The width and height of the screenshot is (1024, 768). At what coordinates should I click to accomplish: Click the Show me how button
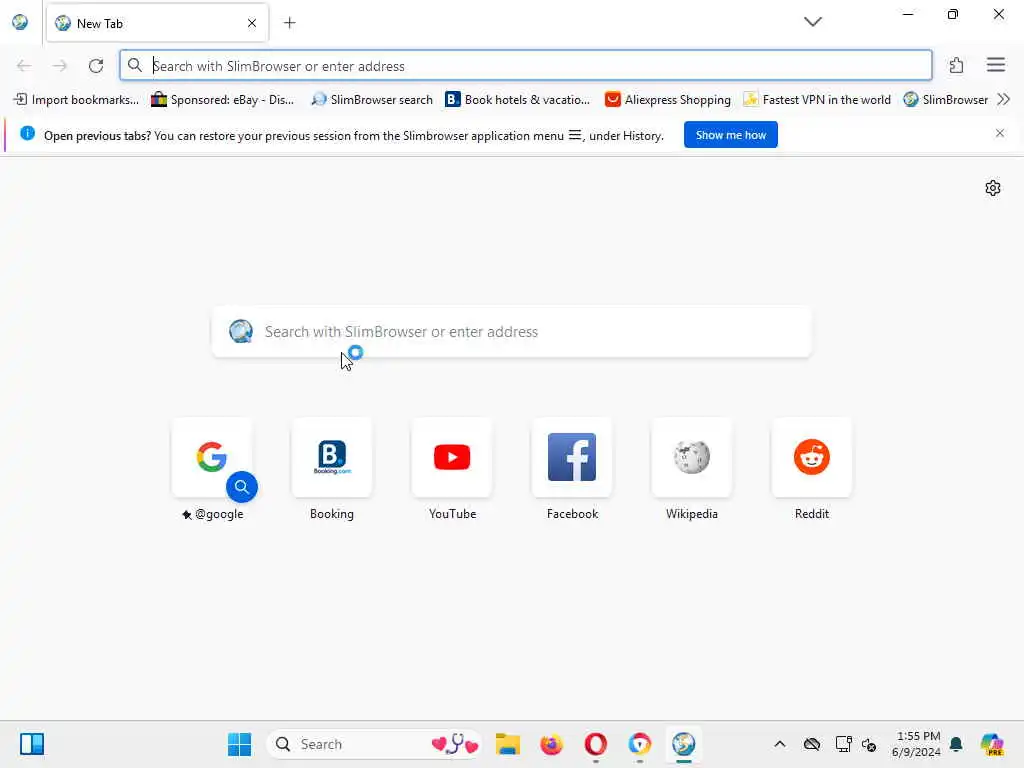pos(731,135)
